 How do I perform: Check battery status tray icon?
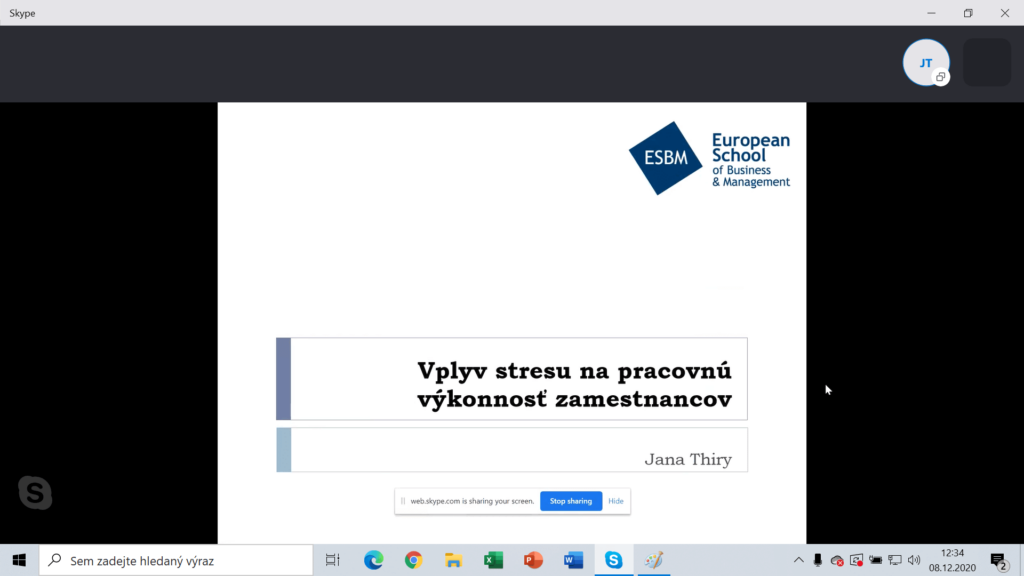point(876,560)
